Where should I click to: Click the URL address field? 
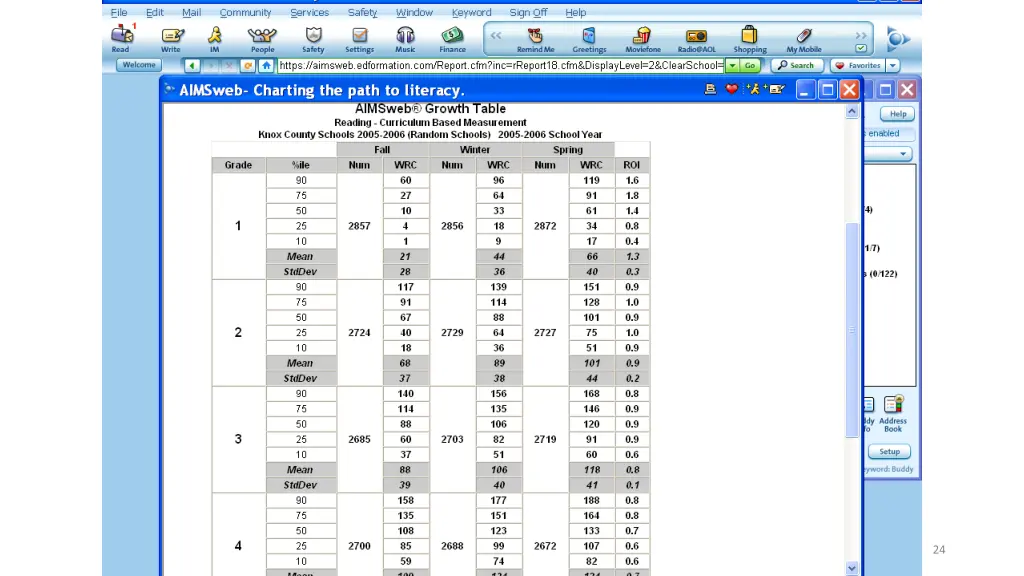pos(501,65)
